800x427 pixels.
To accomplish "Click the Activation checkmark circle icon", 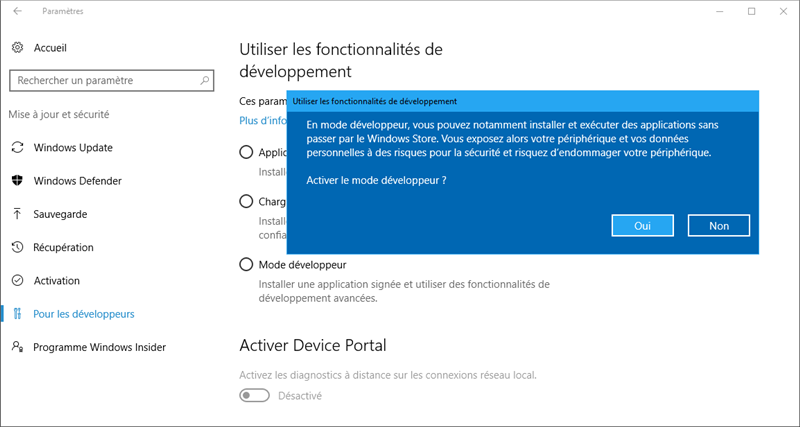I will coord(17,281).
